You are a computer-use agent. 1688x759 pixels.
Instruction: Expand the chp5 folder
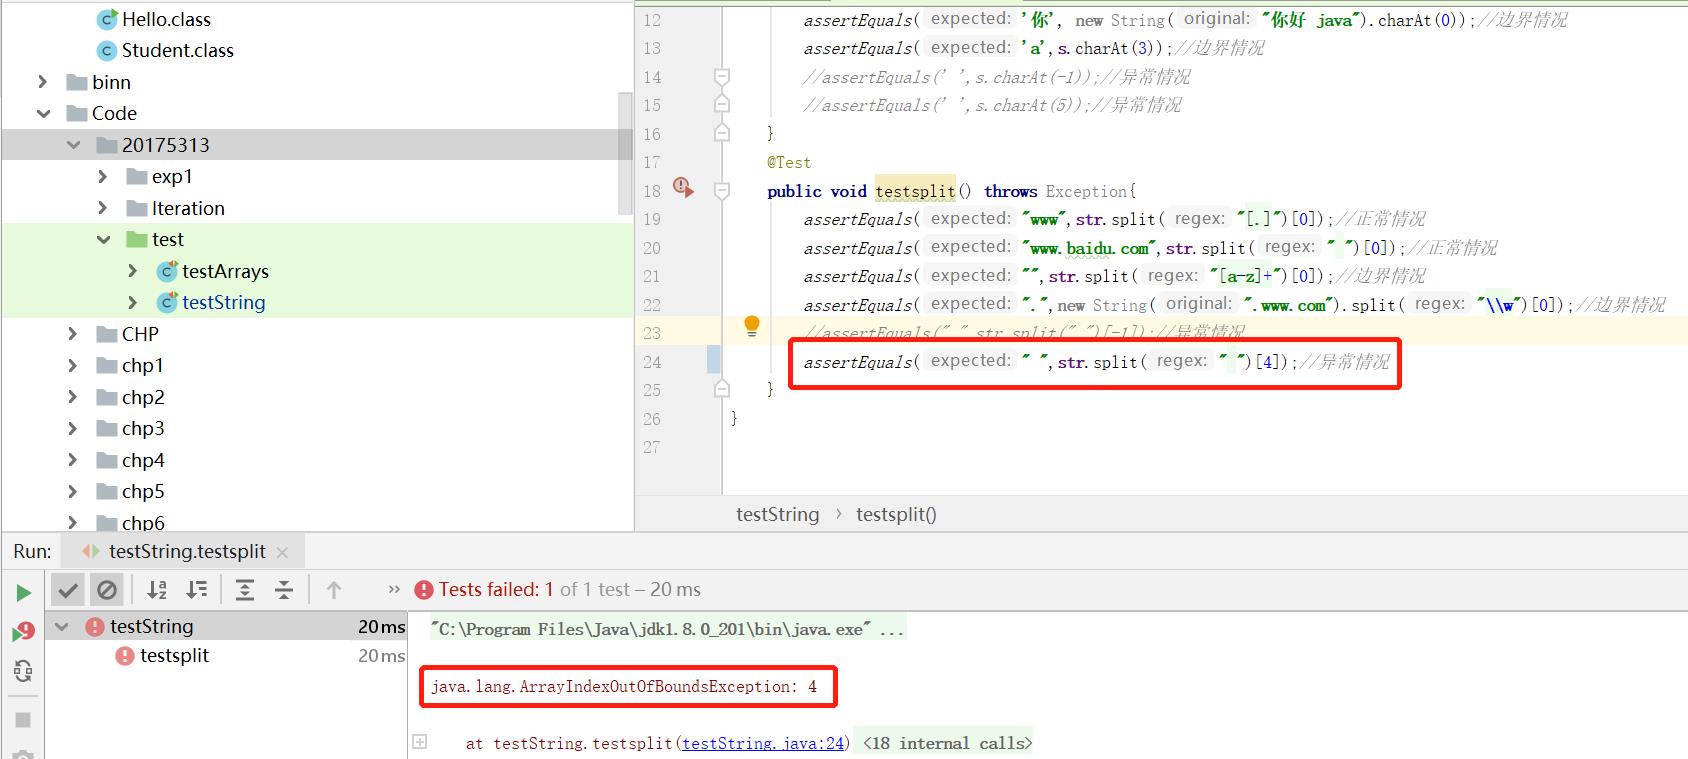72,491
